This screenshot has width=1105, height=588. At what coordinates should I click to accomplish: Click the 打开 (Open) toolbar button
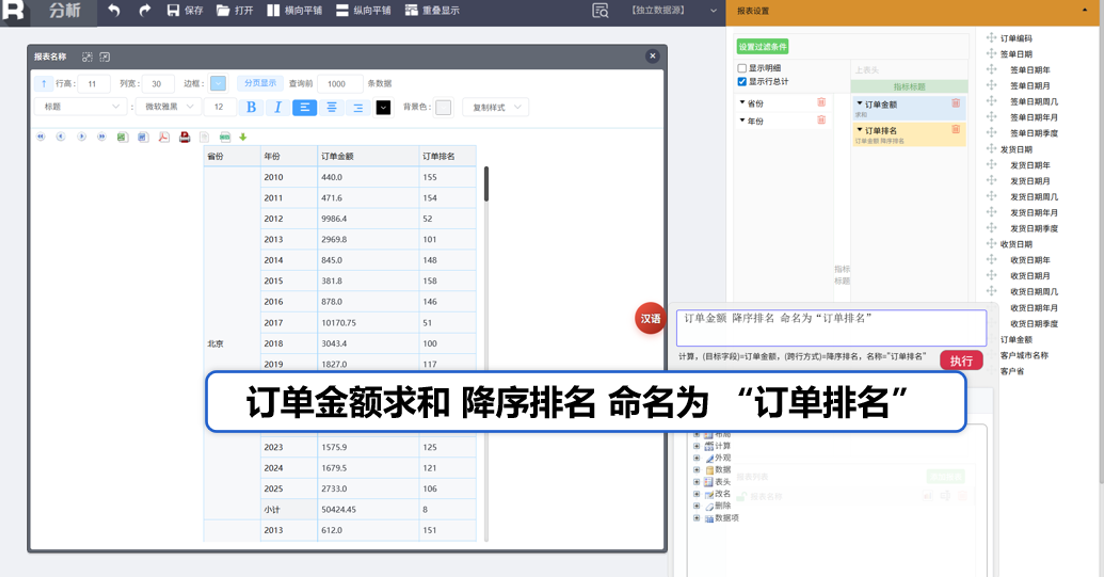click(235, 11)
